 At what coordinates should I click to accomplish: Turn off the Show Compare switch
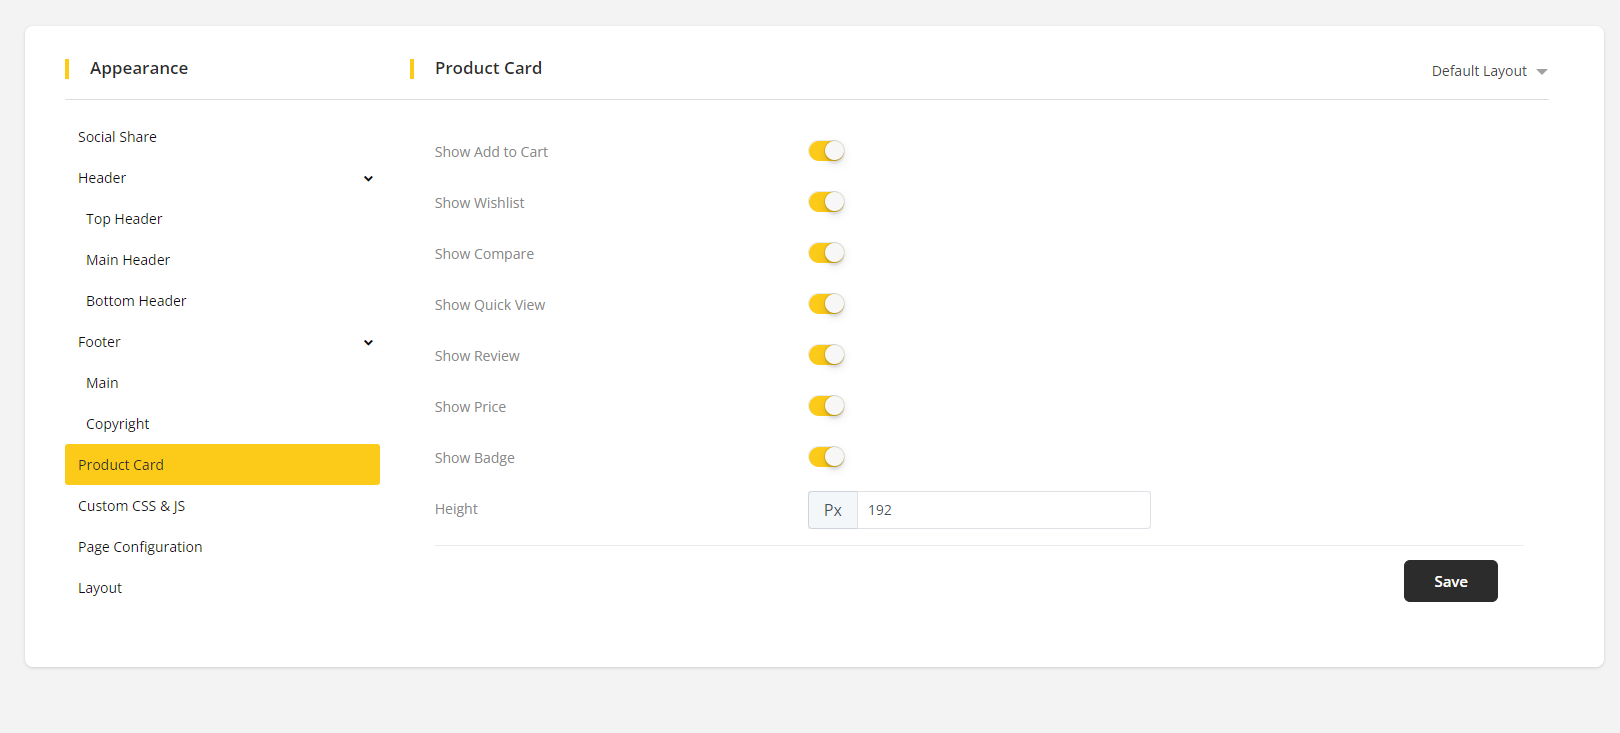tap(826, 253)
